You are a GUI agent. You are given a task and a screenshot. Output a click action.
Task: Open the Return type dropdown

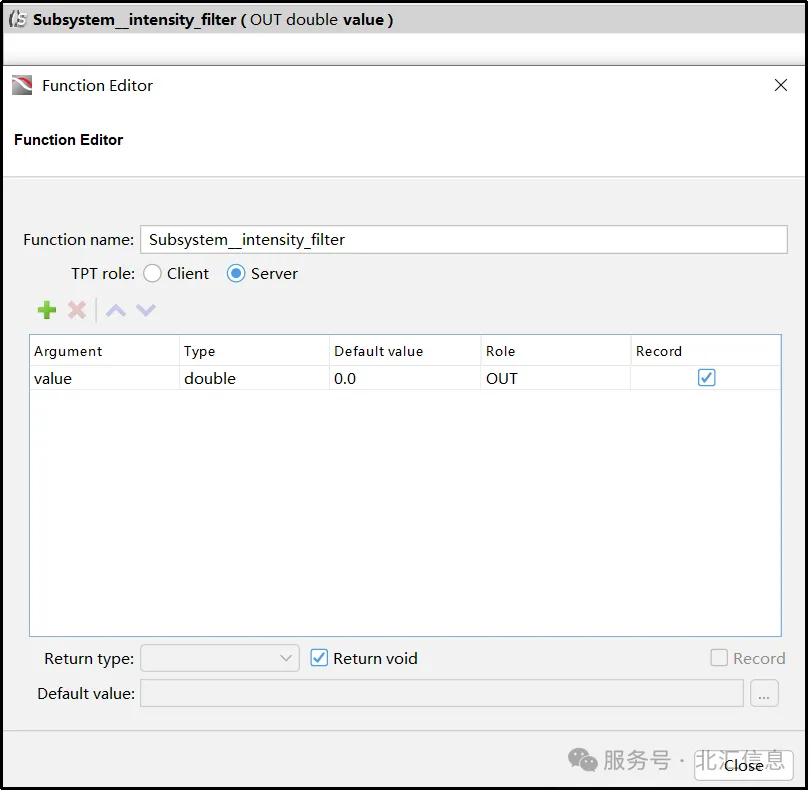(x=286, y=658)
